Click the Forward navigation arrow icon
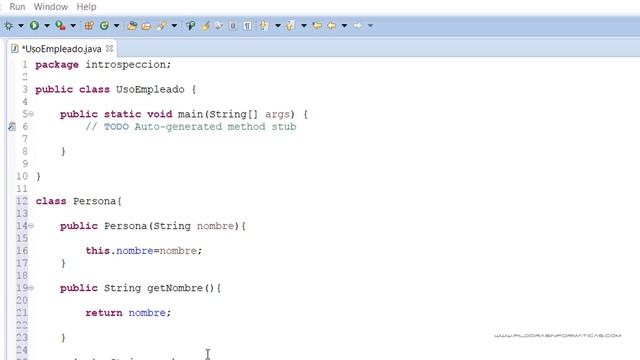 [358, 26]
